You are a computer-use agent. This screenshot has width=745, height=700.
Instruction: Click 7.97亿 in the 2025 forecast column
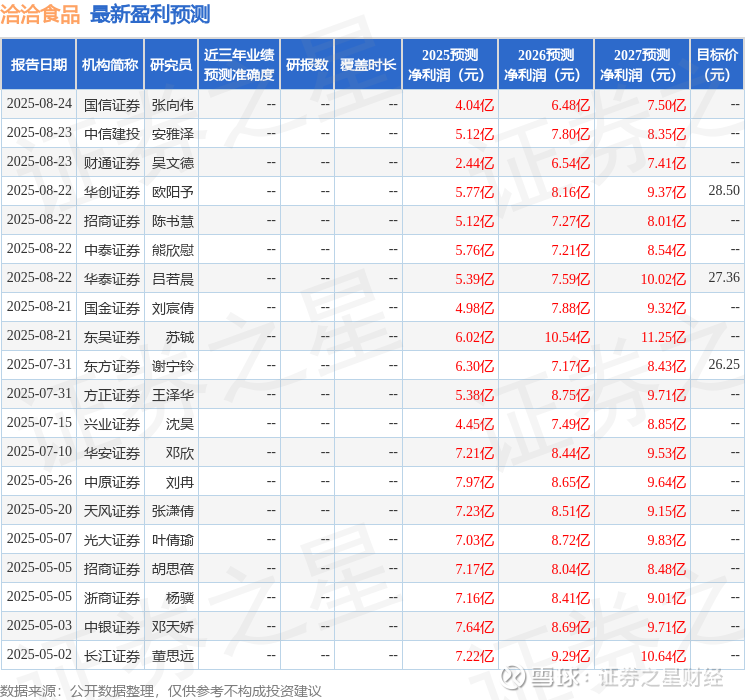pos(475,482)
